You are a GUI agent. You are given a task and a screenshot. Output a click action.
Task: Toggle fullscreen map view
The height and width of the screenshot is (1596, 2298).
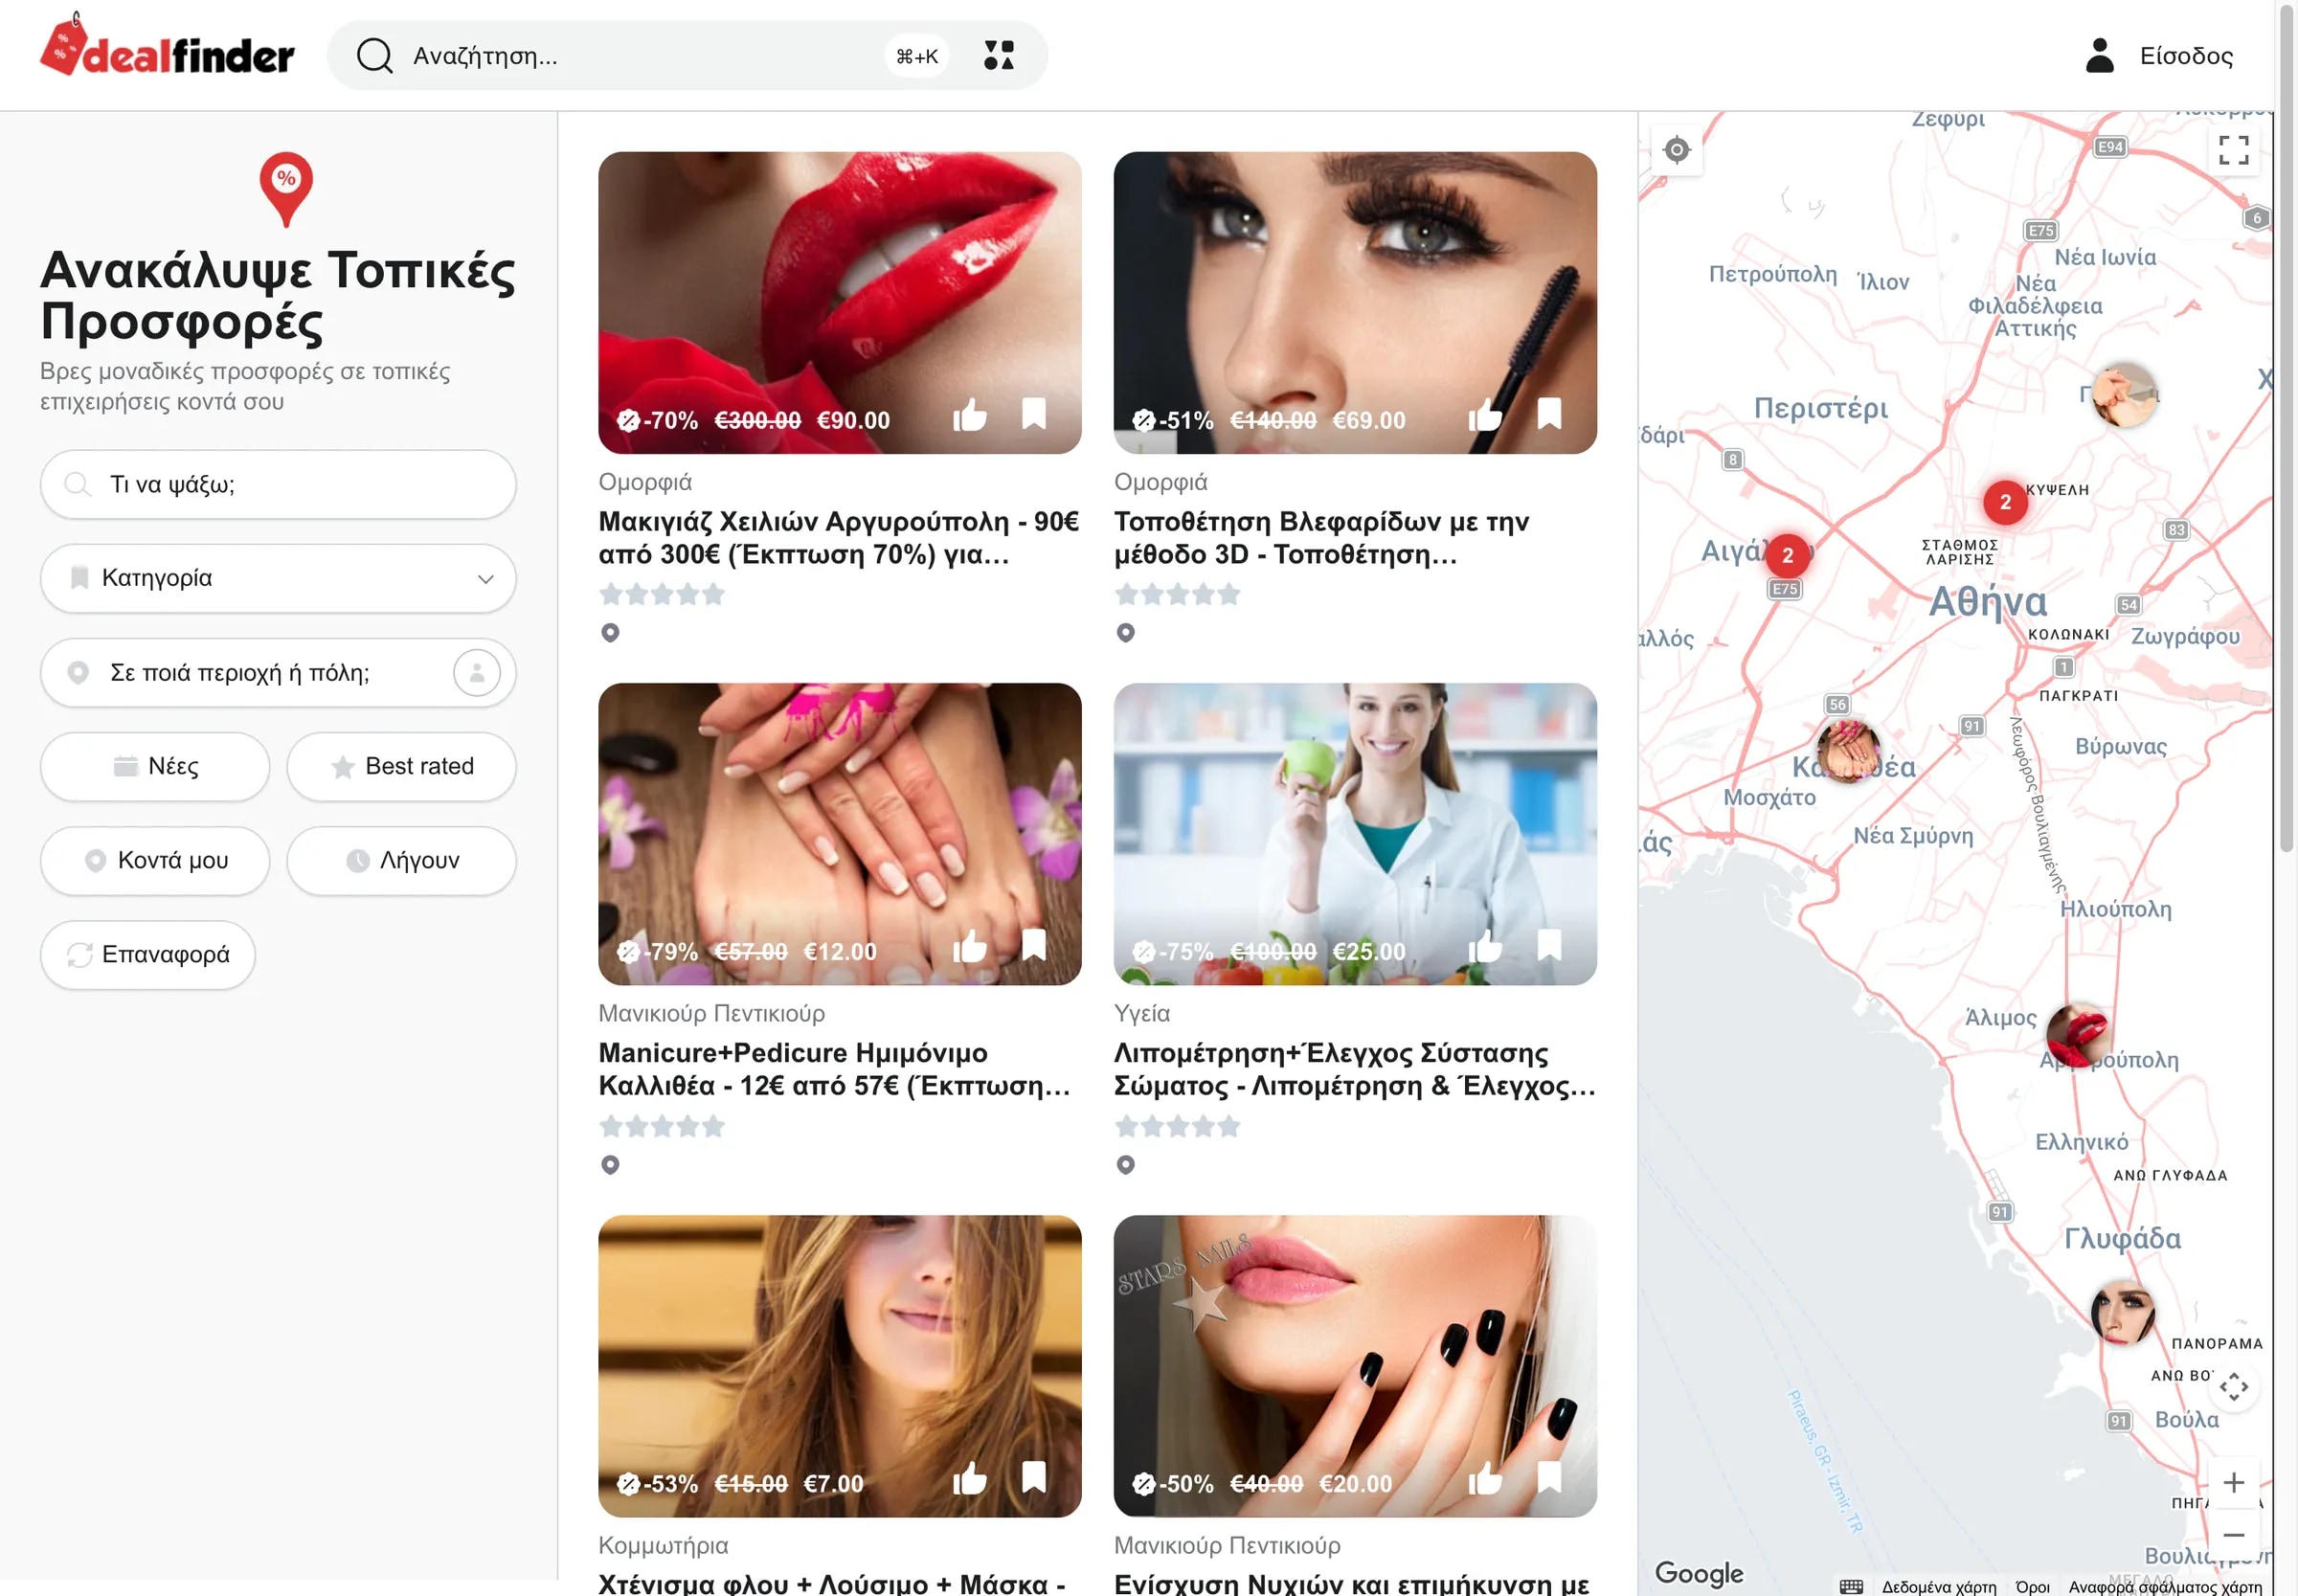pyautogui.click(x=2233, y=150)
